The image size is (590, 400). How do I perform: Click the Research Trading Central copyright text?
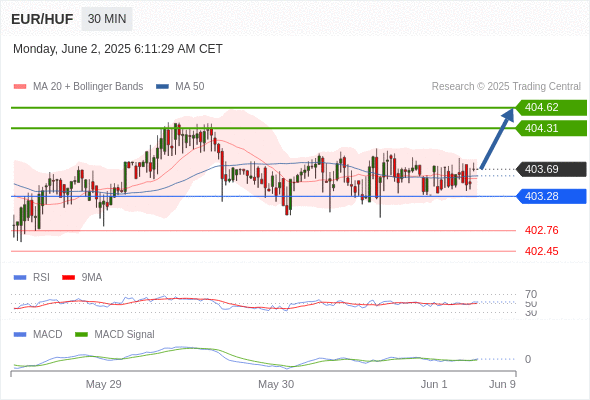click(x=506, y=87)
